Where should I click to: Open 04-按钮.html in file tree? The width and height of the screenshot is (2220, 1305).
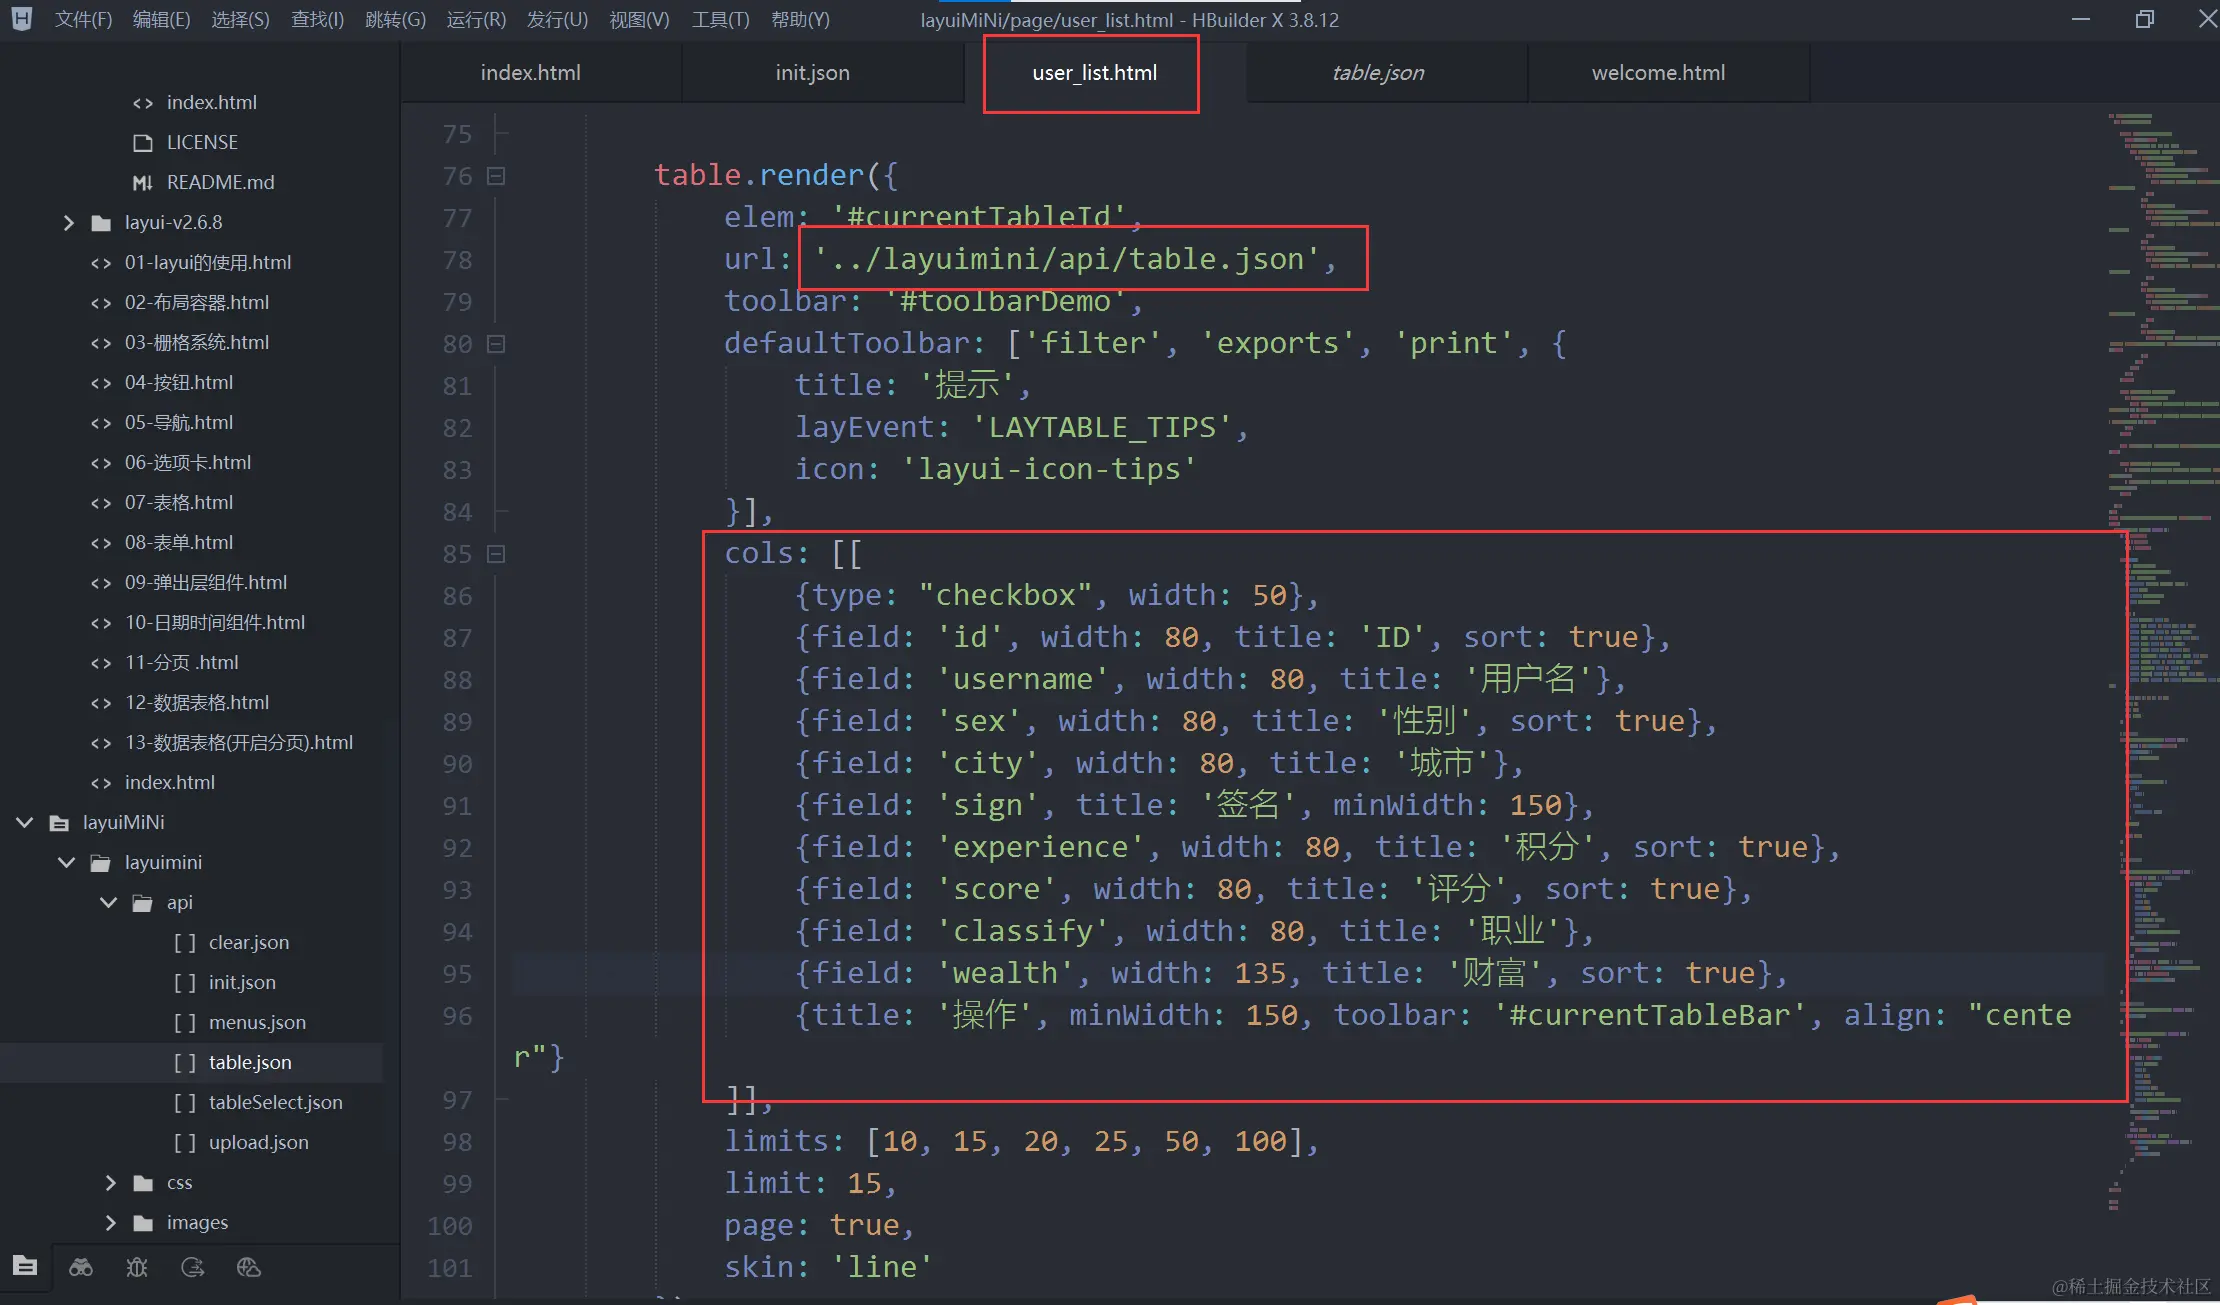[x=179, y=382]
